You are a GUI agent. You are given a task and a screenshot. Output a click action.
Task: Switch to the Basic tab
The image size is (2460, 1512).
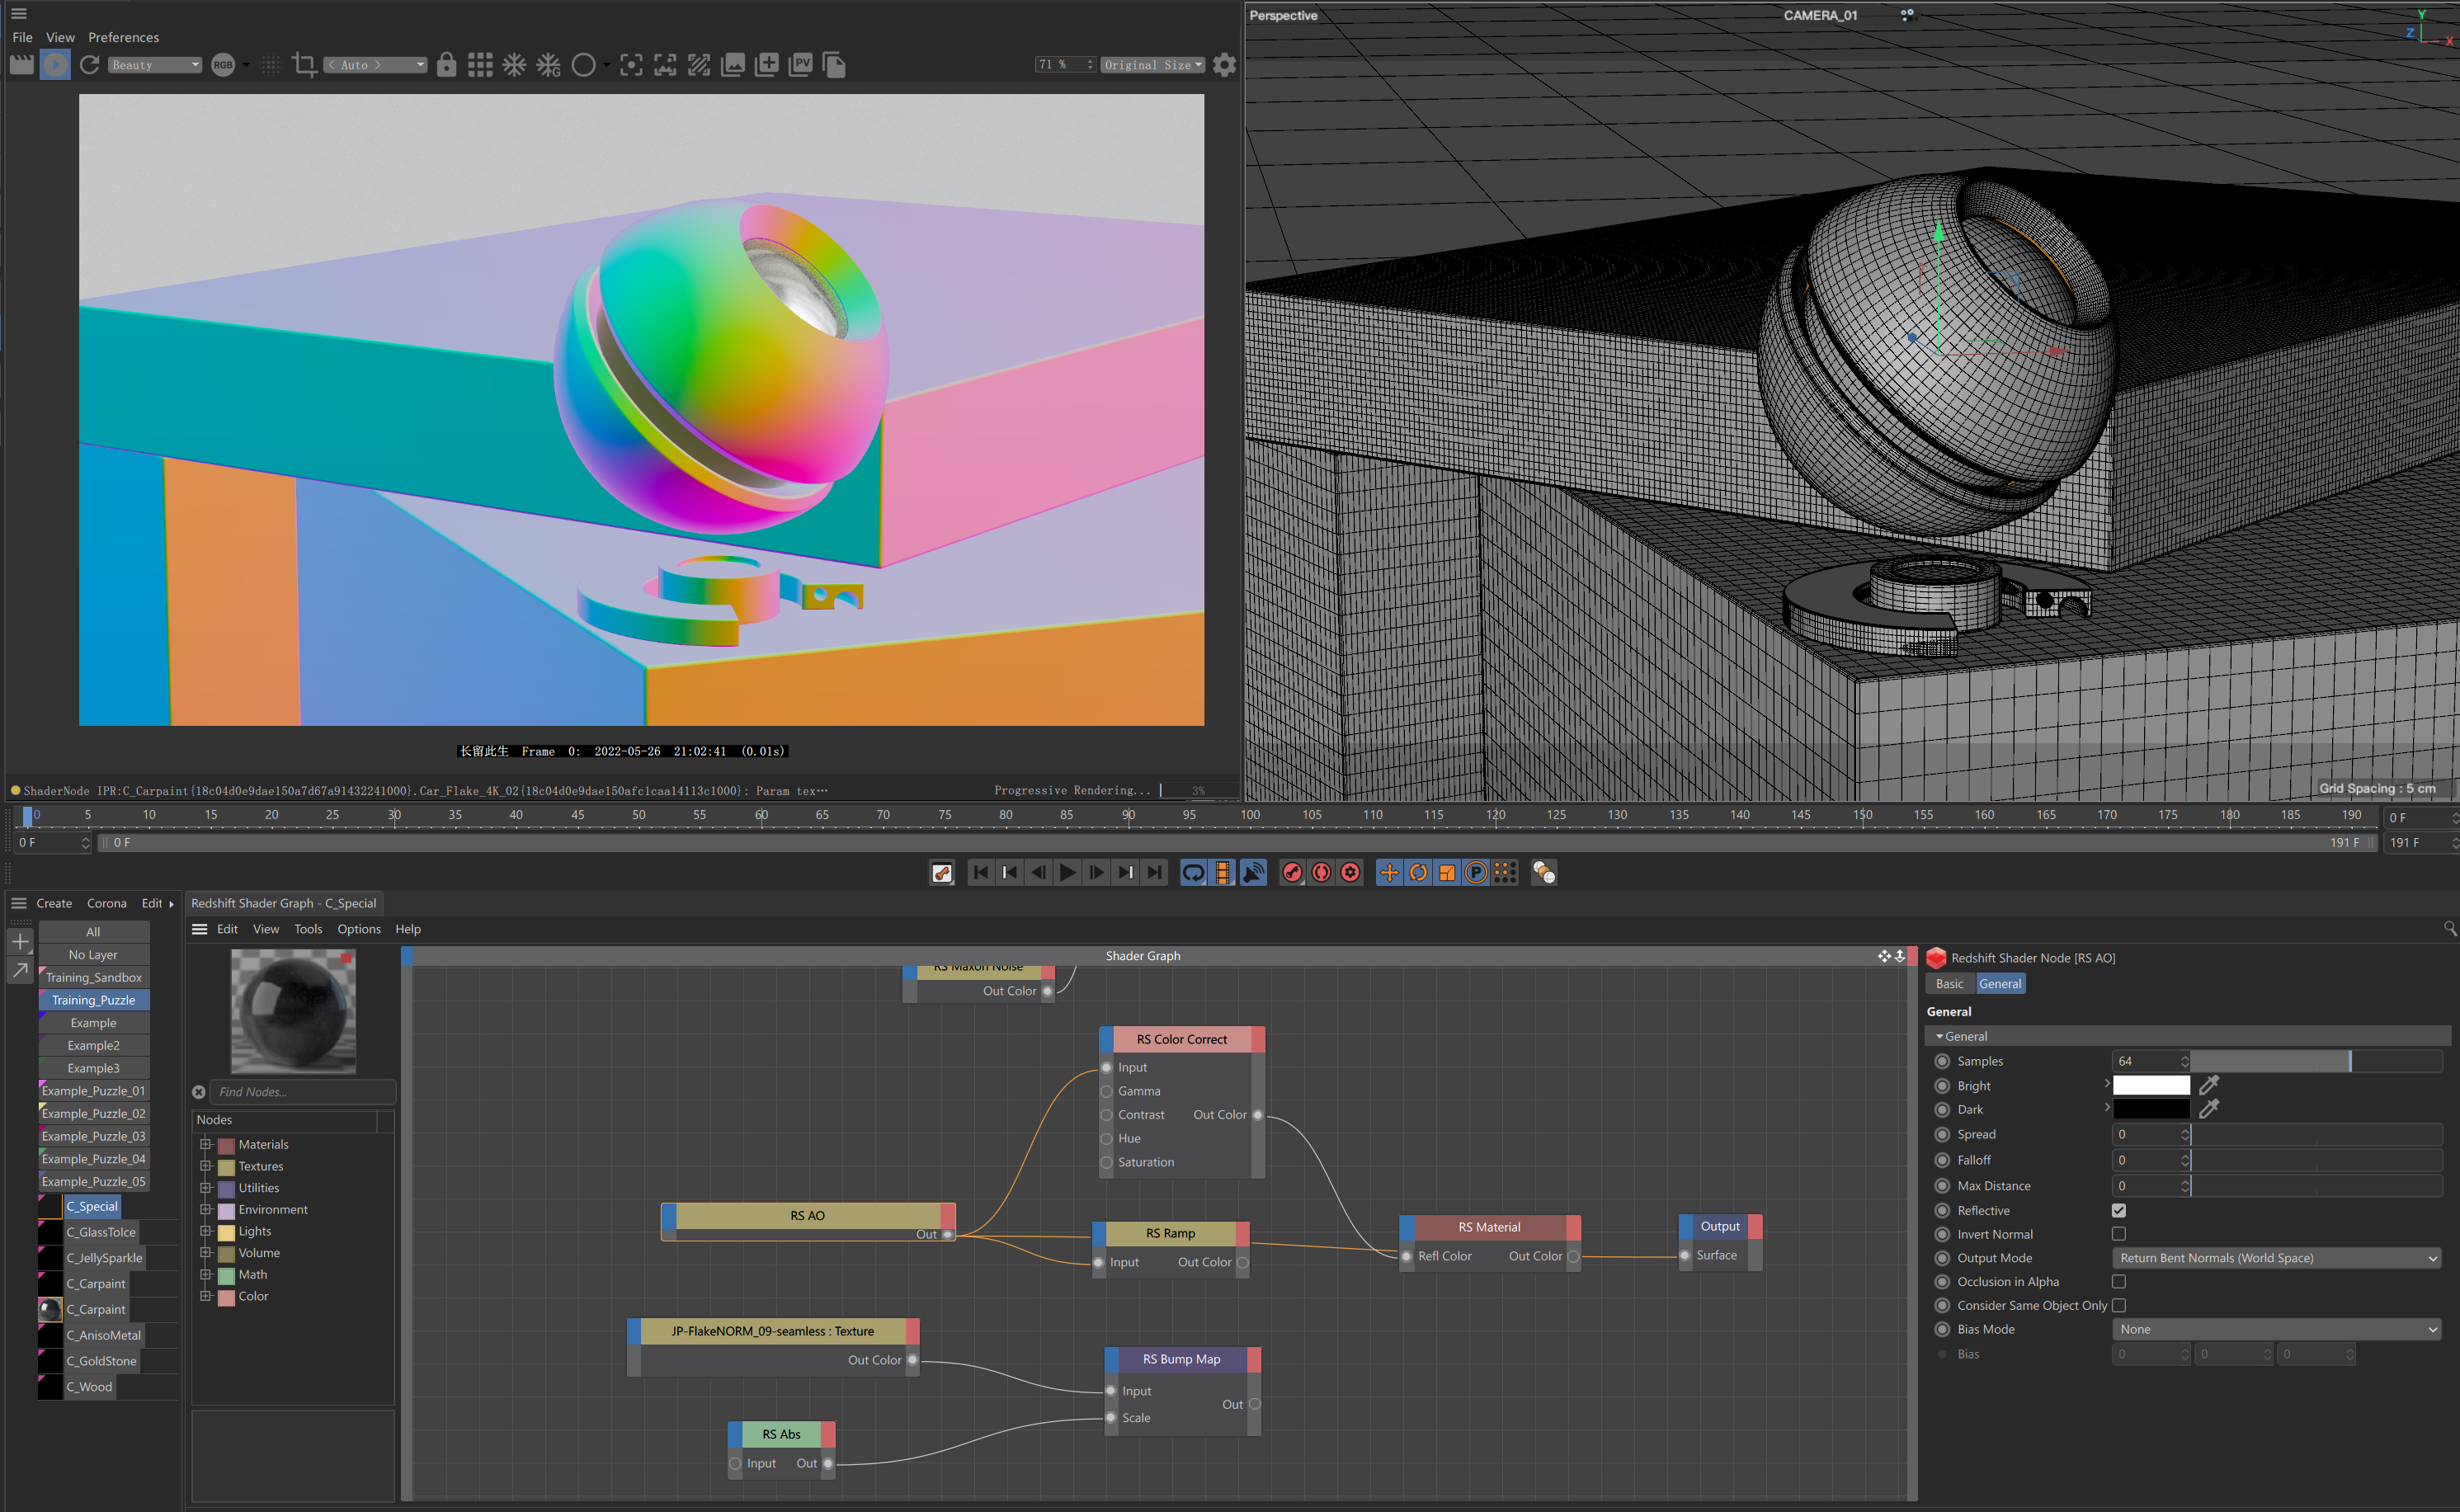click(1949, 984)
